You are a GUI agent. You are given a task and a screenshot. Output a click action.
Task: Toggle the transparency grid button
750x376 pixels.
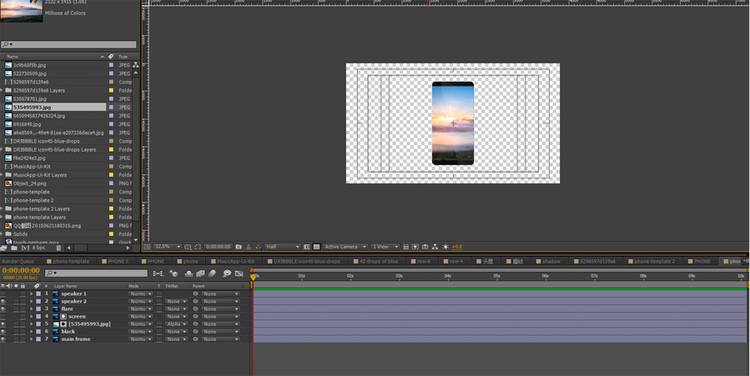(x=316, y=247)
